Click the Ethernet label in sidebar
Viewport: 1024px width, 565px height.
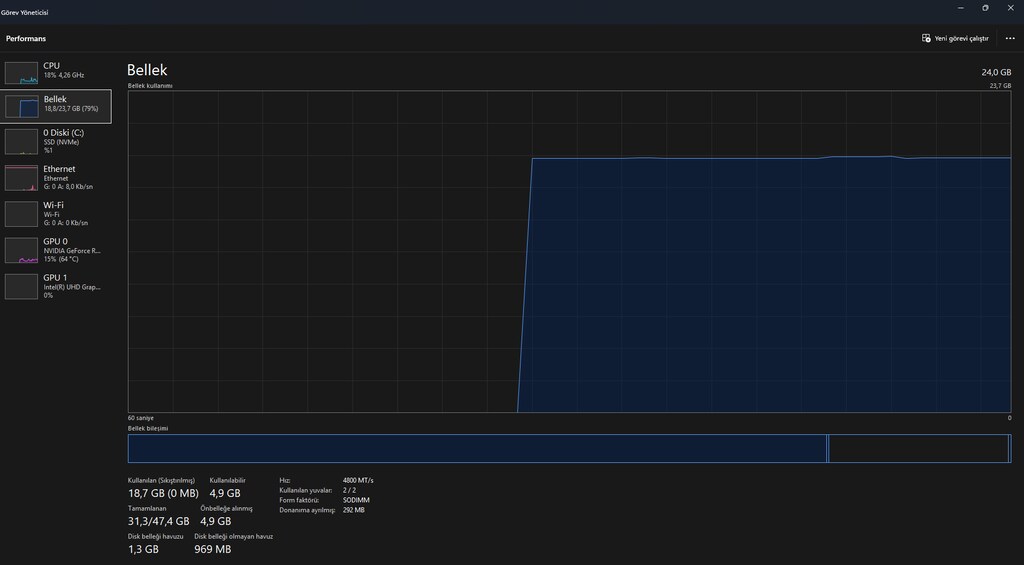click(x=59, y=169)
